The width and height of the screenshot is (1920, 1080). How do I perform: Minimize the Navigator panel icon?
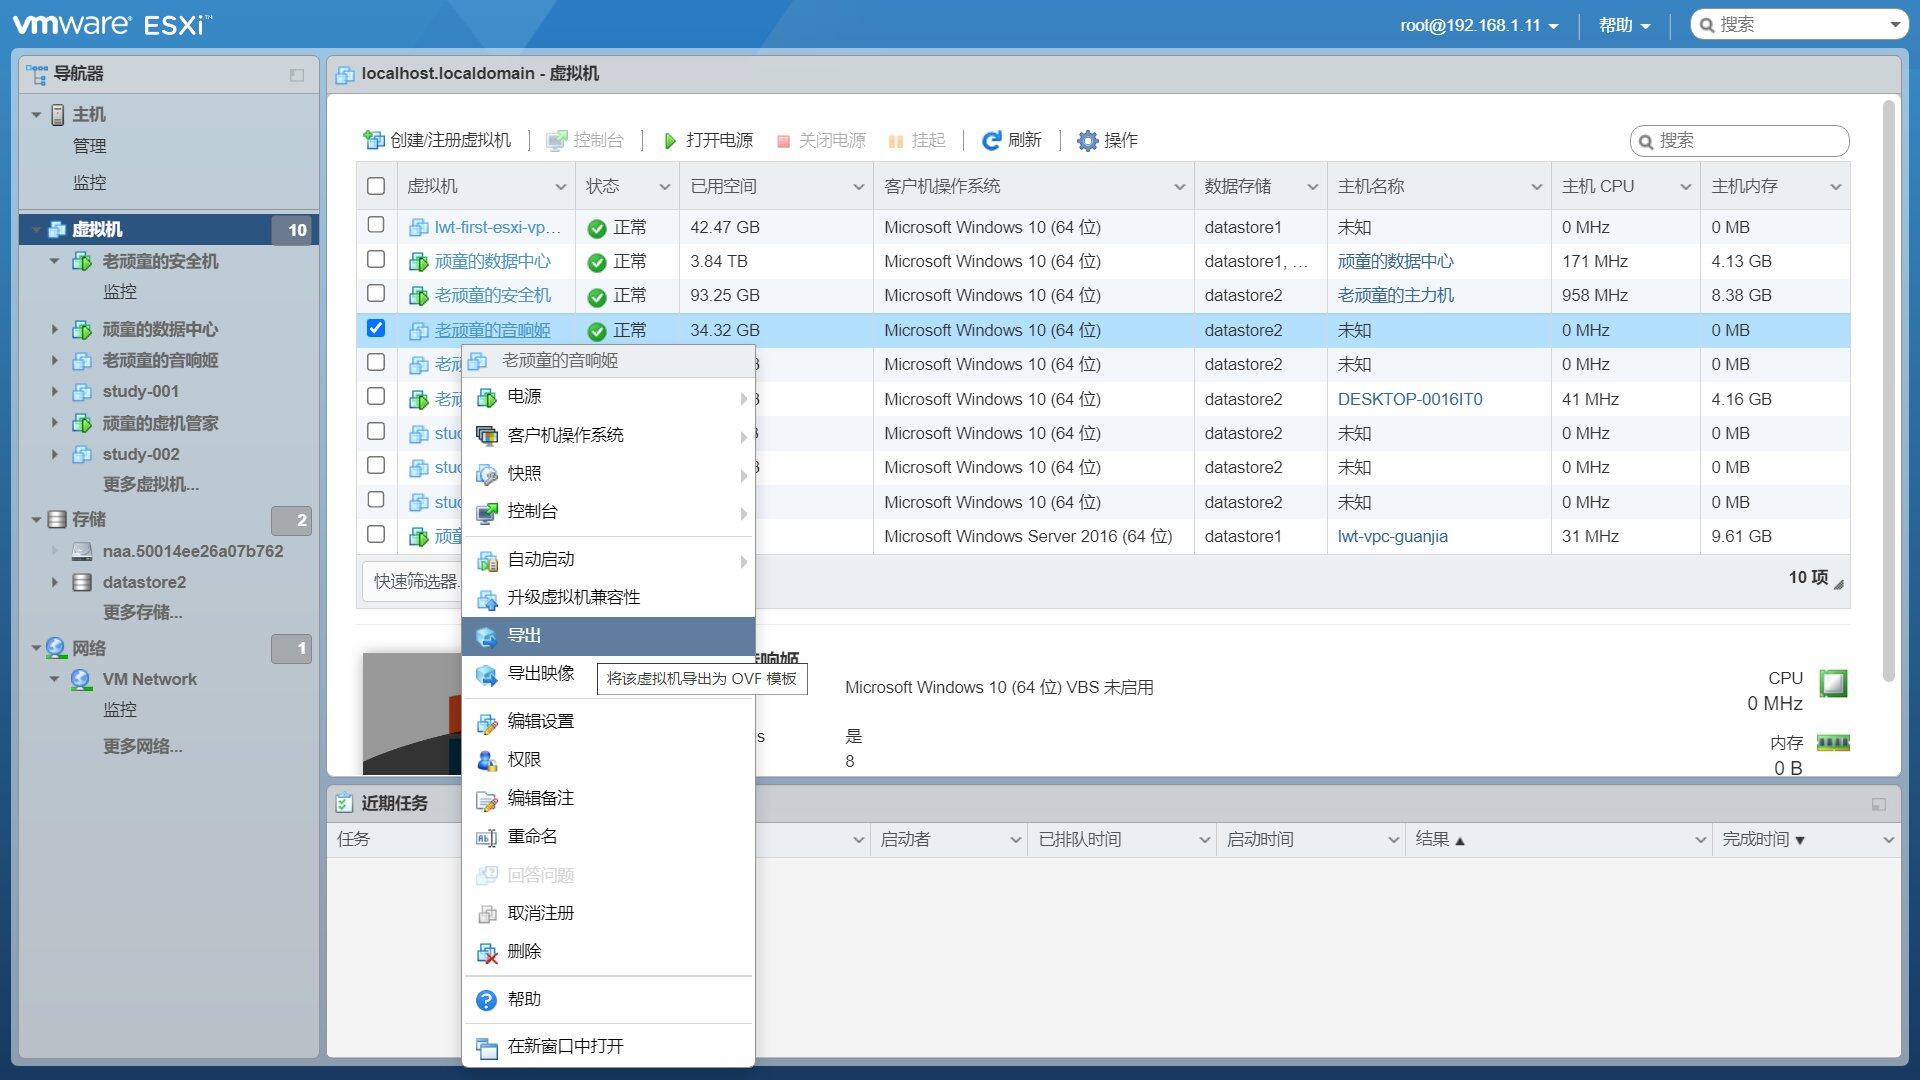(297, 75)
